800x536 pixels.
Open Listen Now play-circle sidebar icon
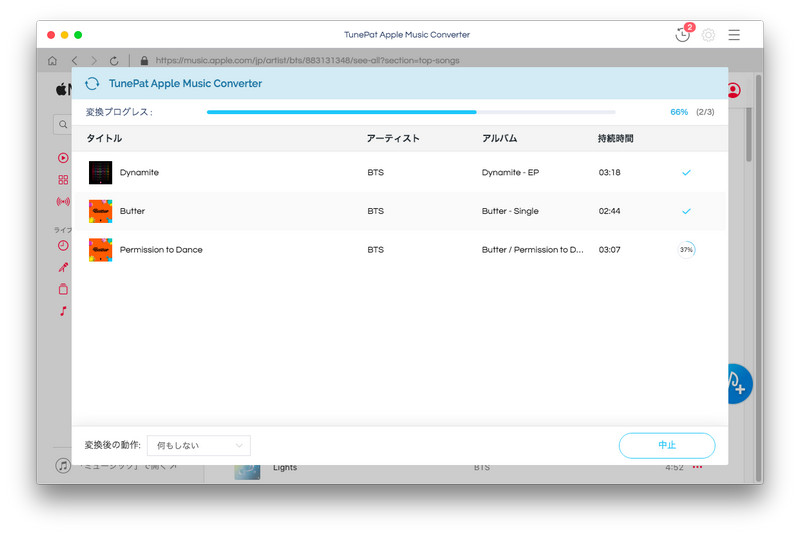[63, 158]
